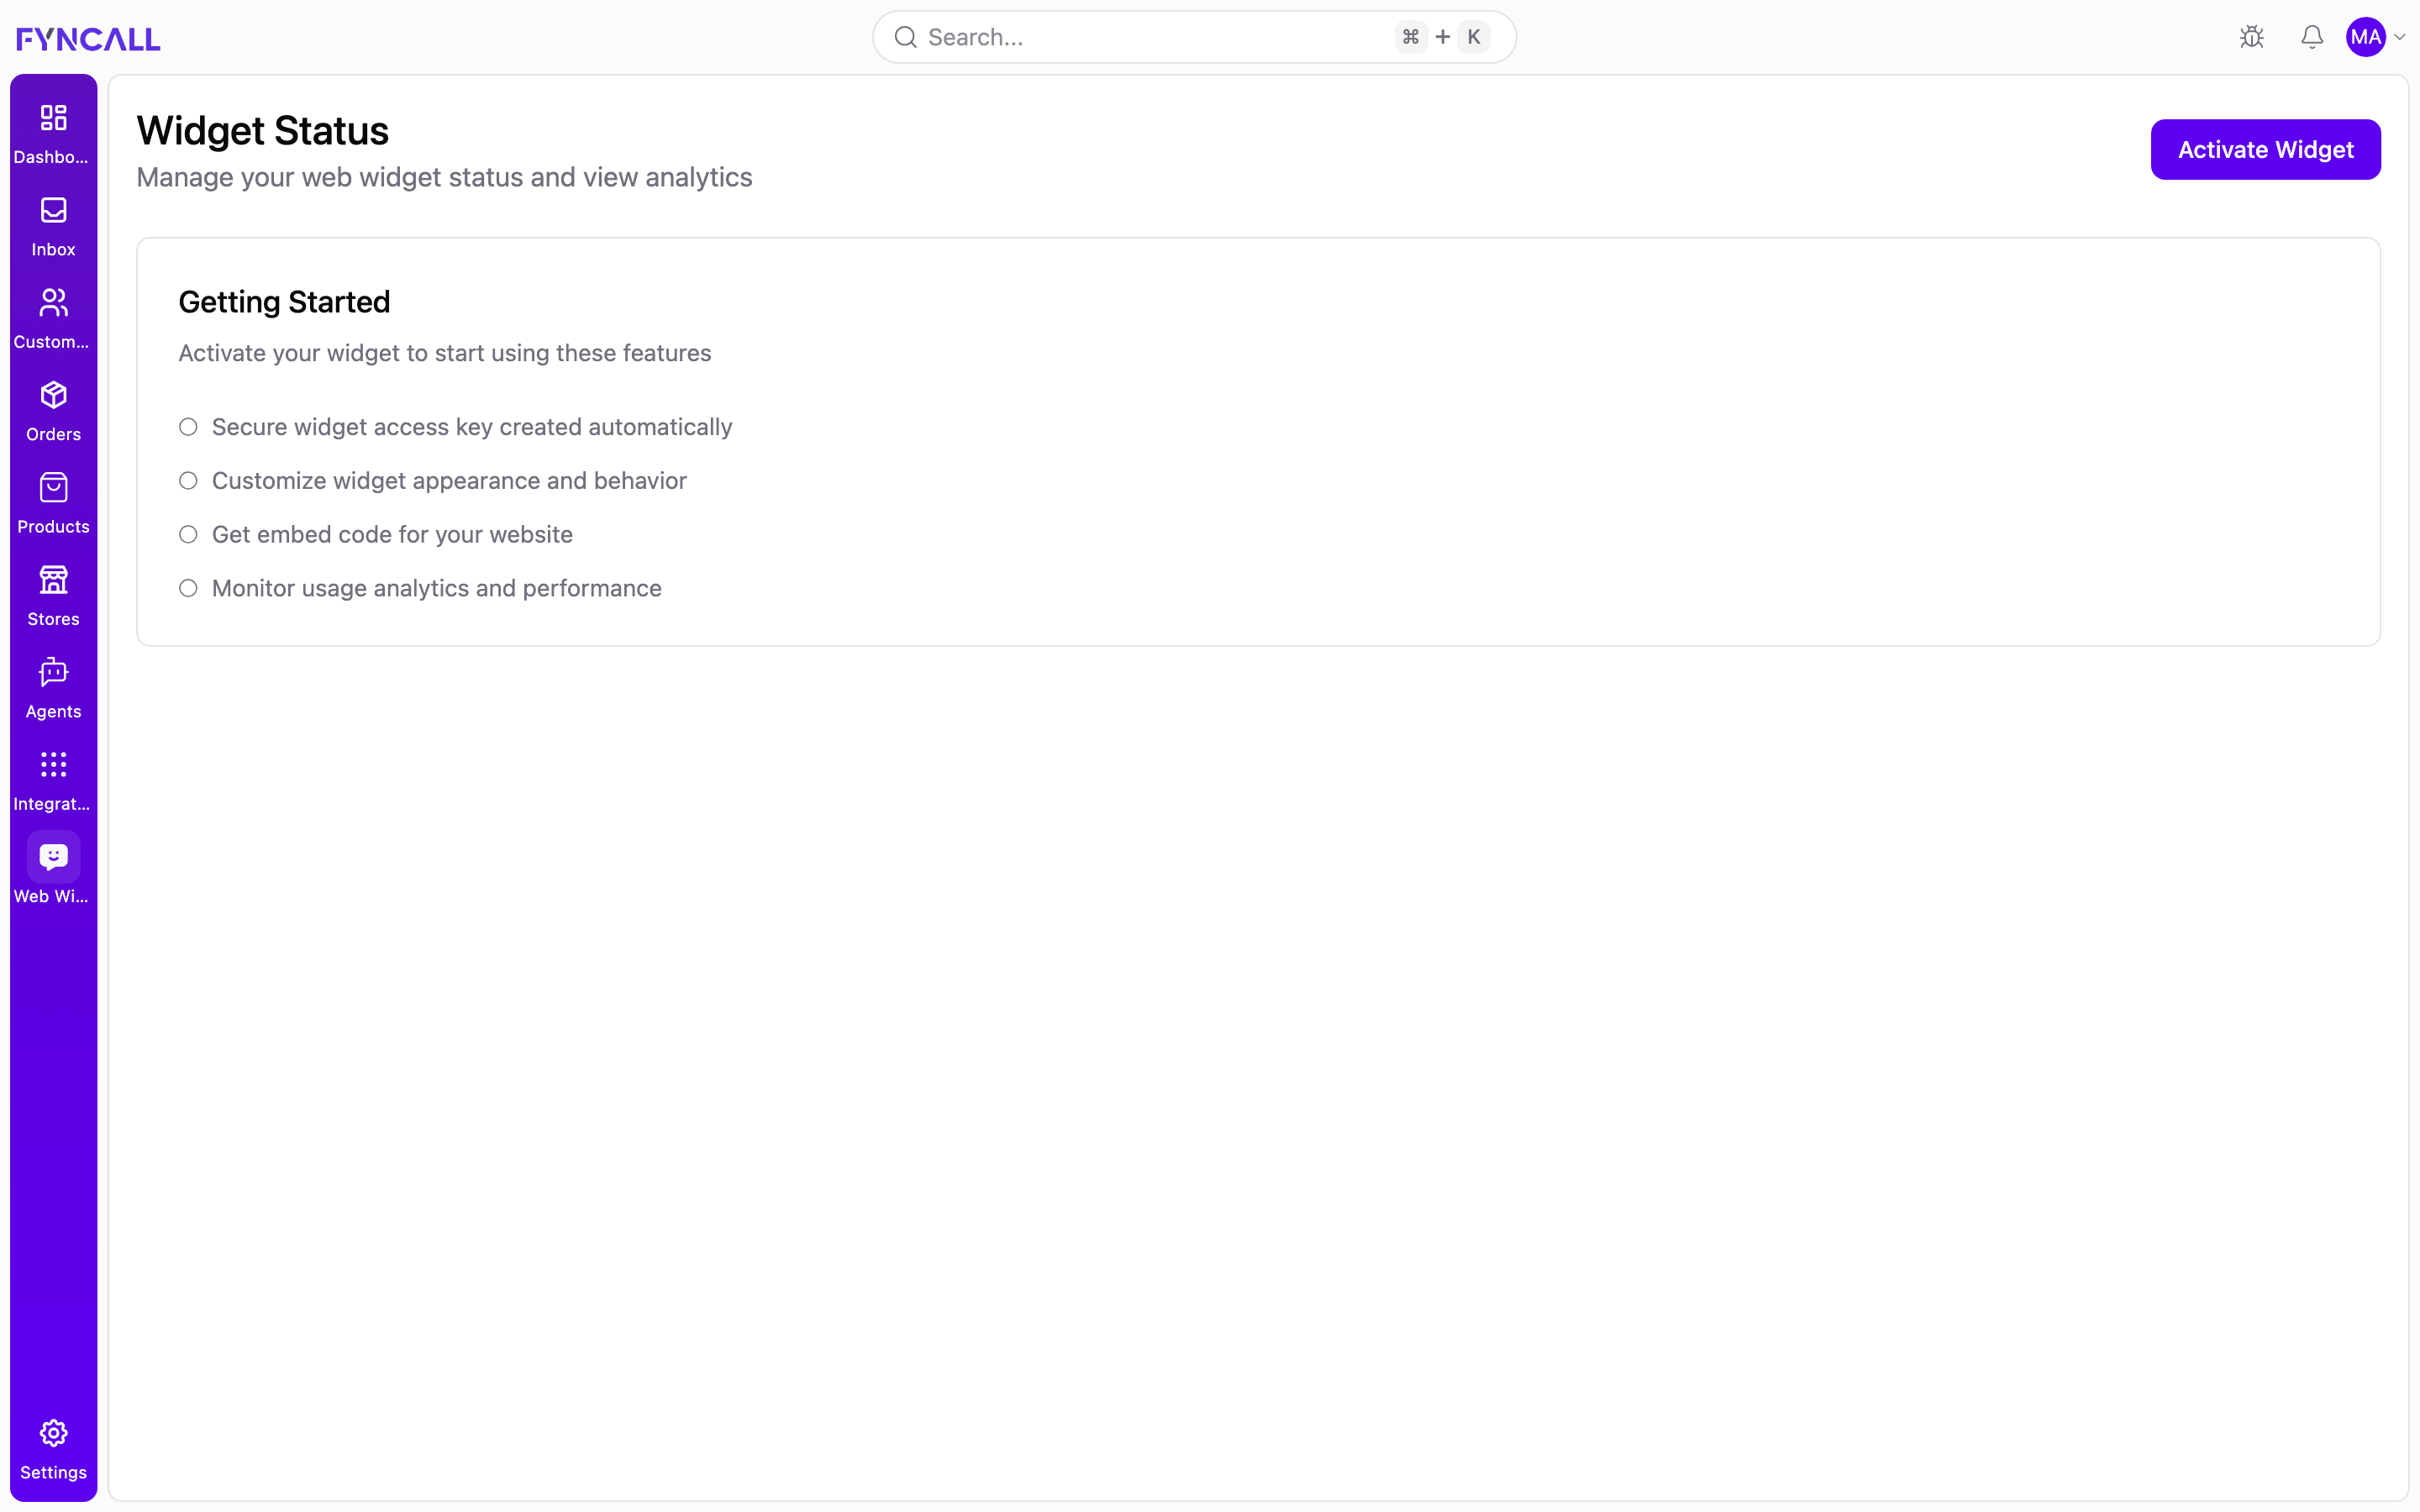Click 'Customize widget appearance and behavior' text

pos(449,481)
